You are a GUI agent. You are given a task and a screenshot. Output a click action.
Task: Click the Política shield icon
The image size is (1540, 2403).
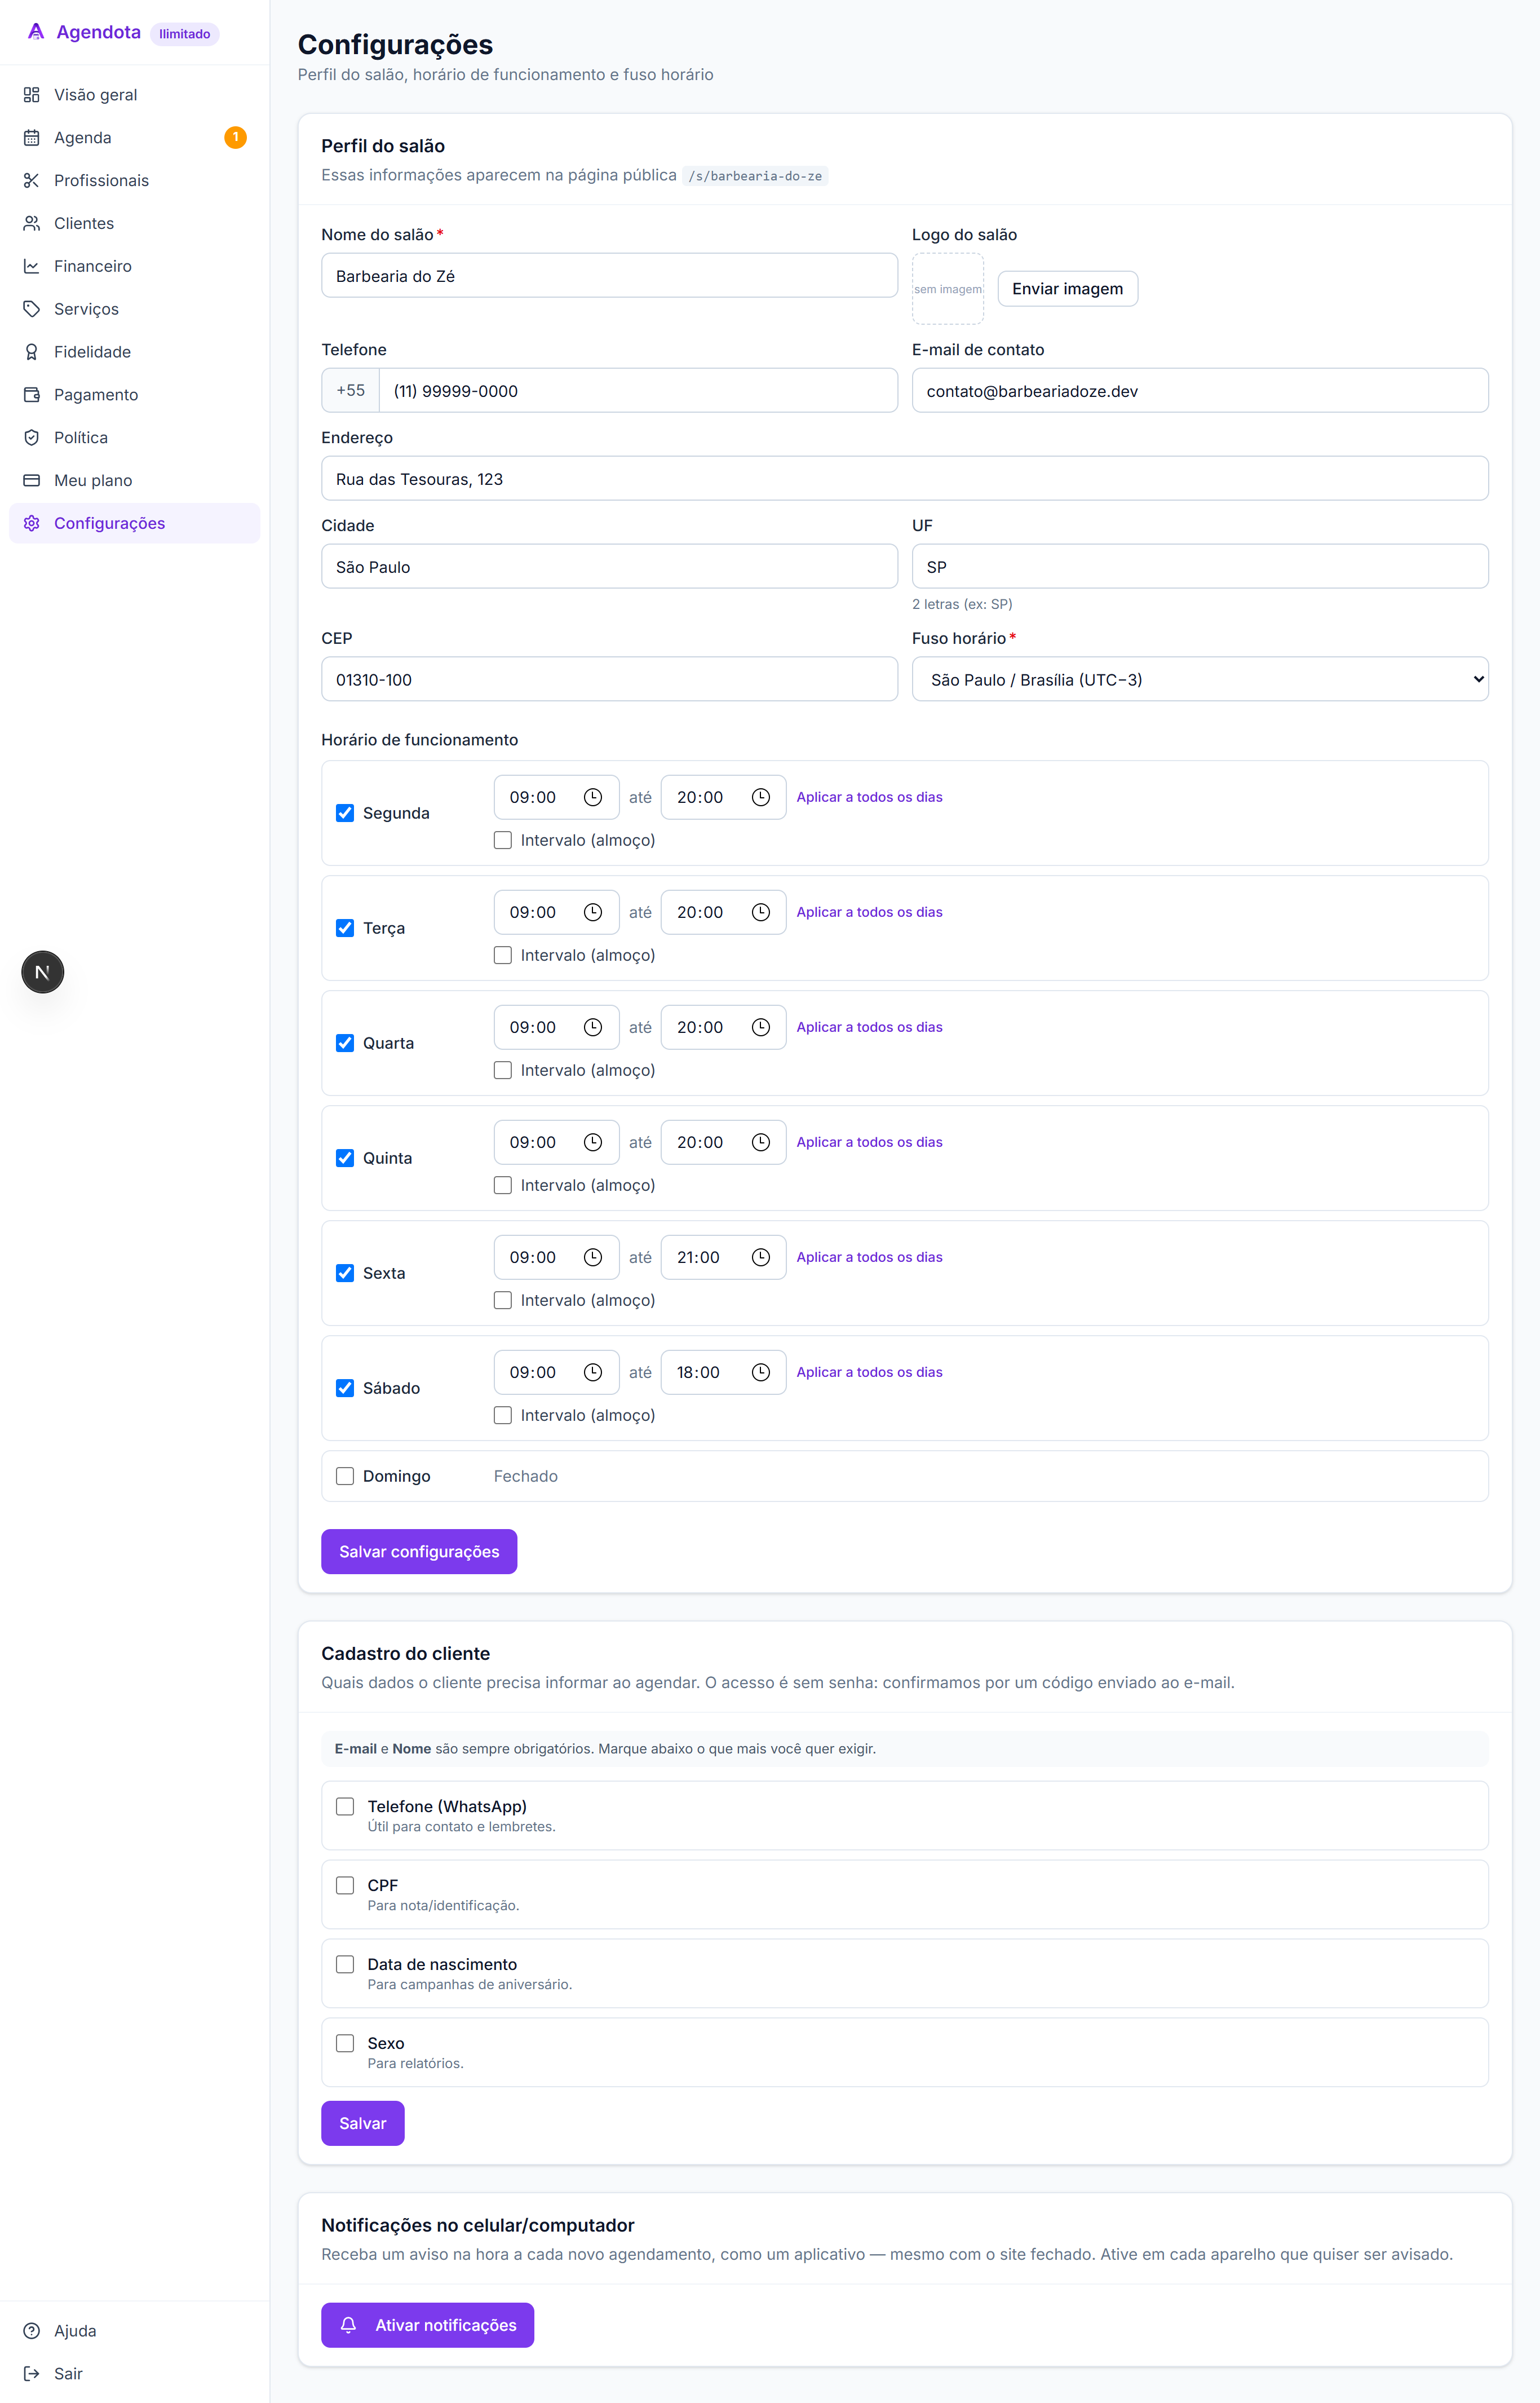(x=32, y=438)
